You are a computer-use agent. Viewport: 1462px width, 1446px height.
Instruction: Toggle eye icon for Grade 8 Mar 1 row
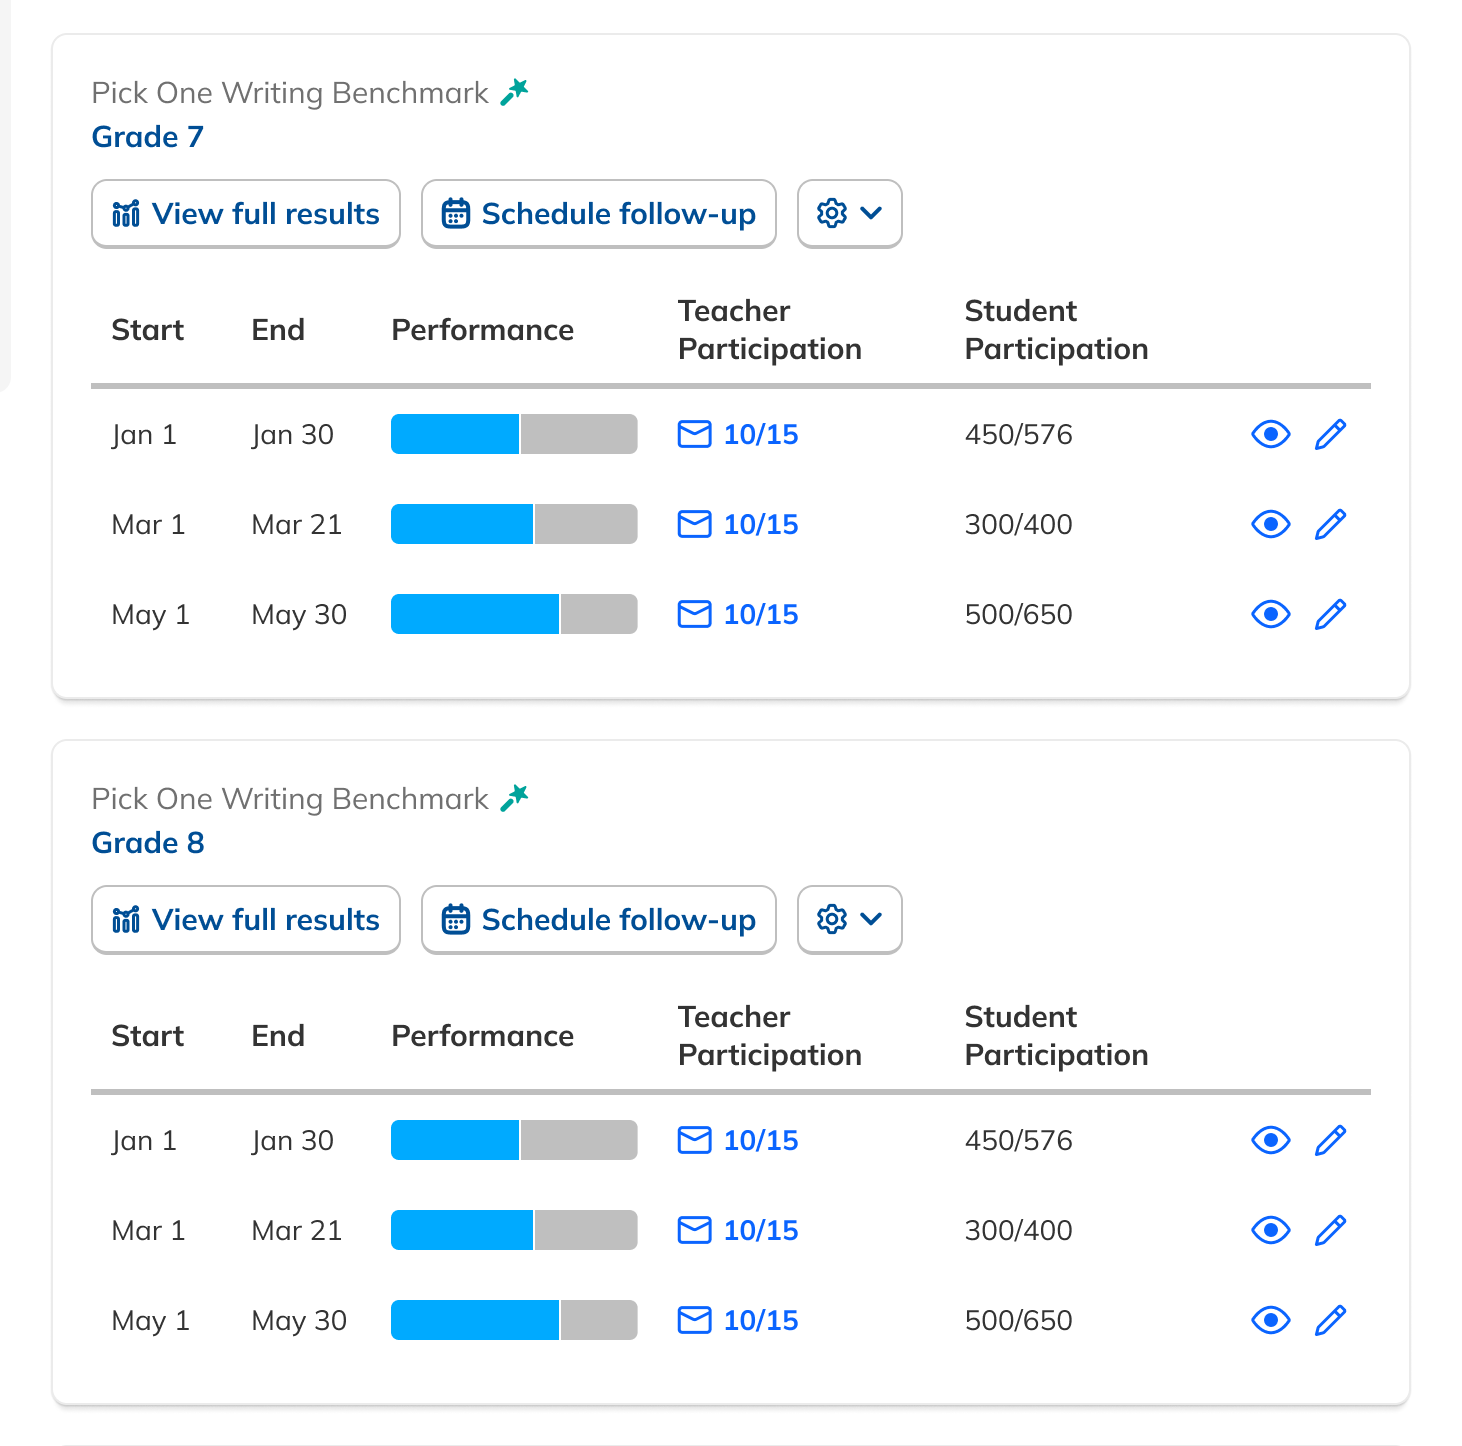pyautogui.click(x=1270, y=1231)
